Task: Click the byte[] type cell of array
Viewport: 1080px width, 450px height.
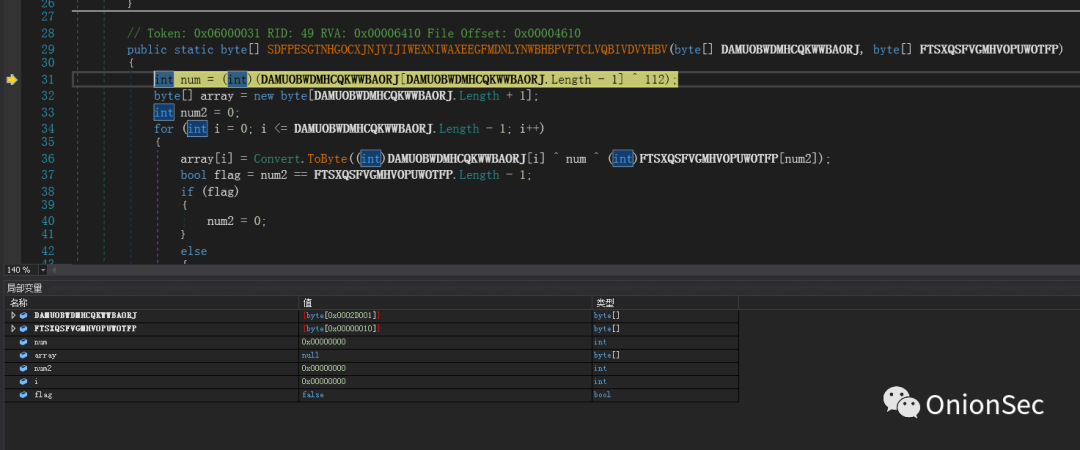Action: coord(607,356)
